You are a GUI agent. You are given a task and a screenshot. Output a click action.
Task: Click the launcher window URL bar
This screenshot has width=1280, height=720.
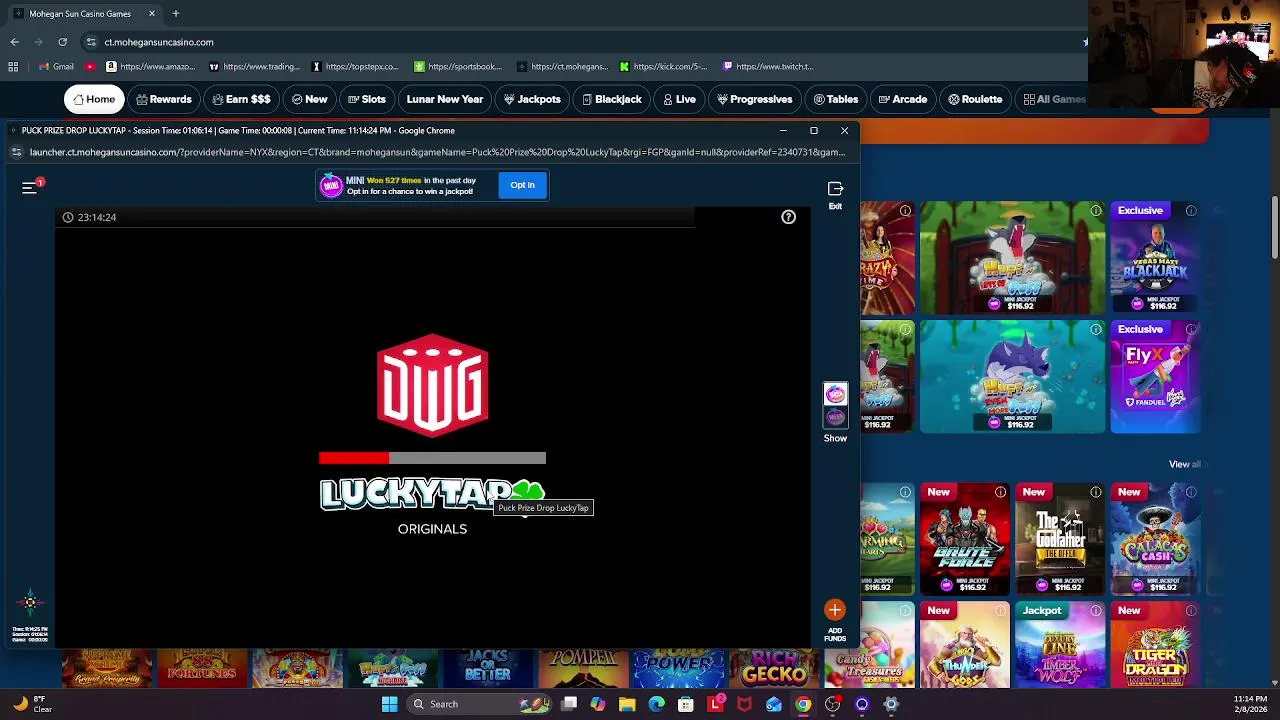(x=436, y=152)
